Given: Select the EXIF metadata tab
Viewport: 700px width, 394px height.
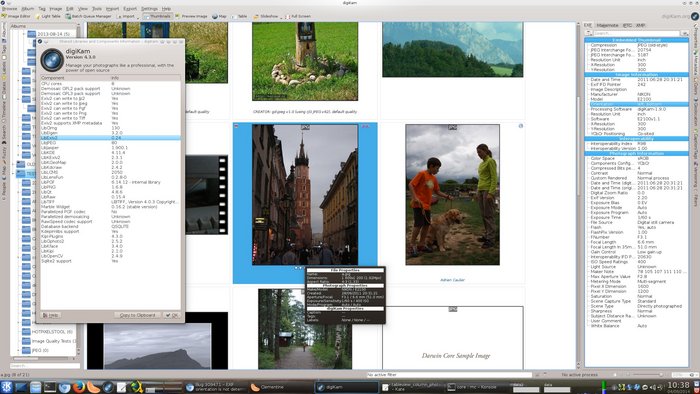Looking at the screenshot, I should (x=588, y=25).
